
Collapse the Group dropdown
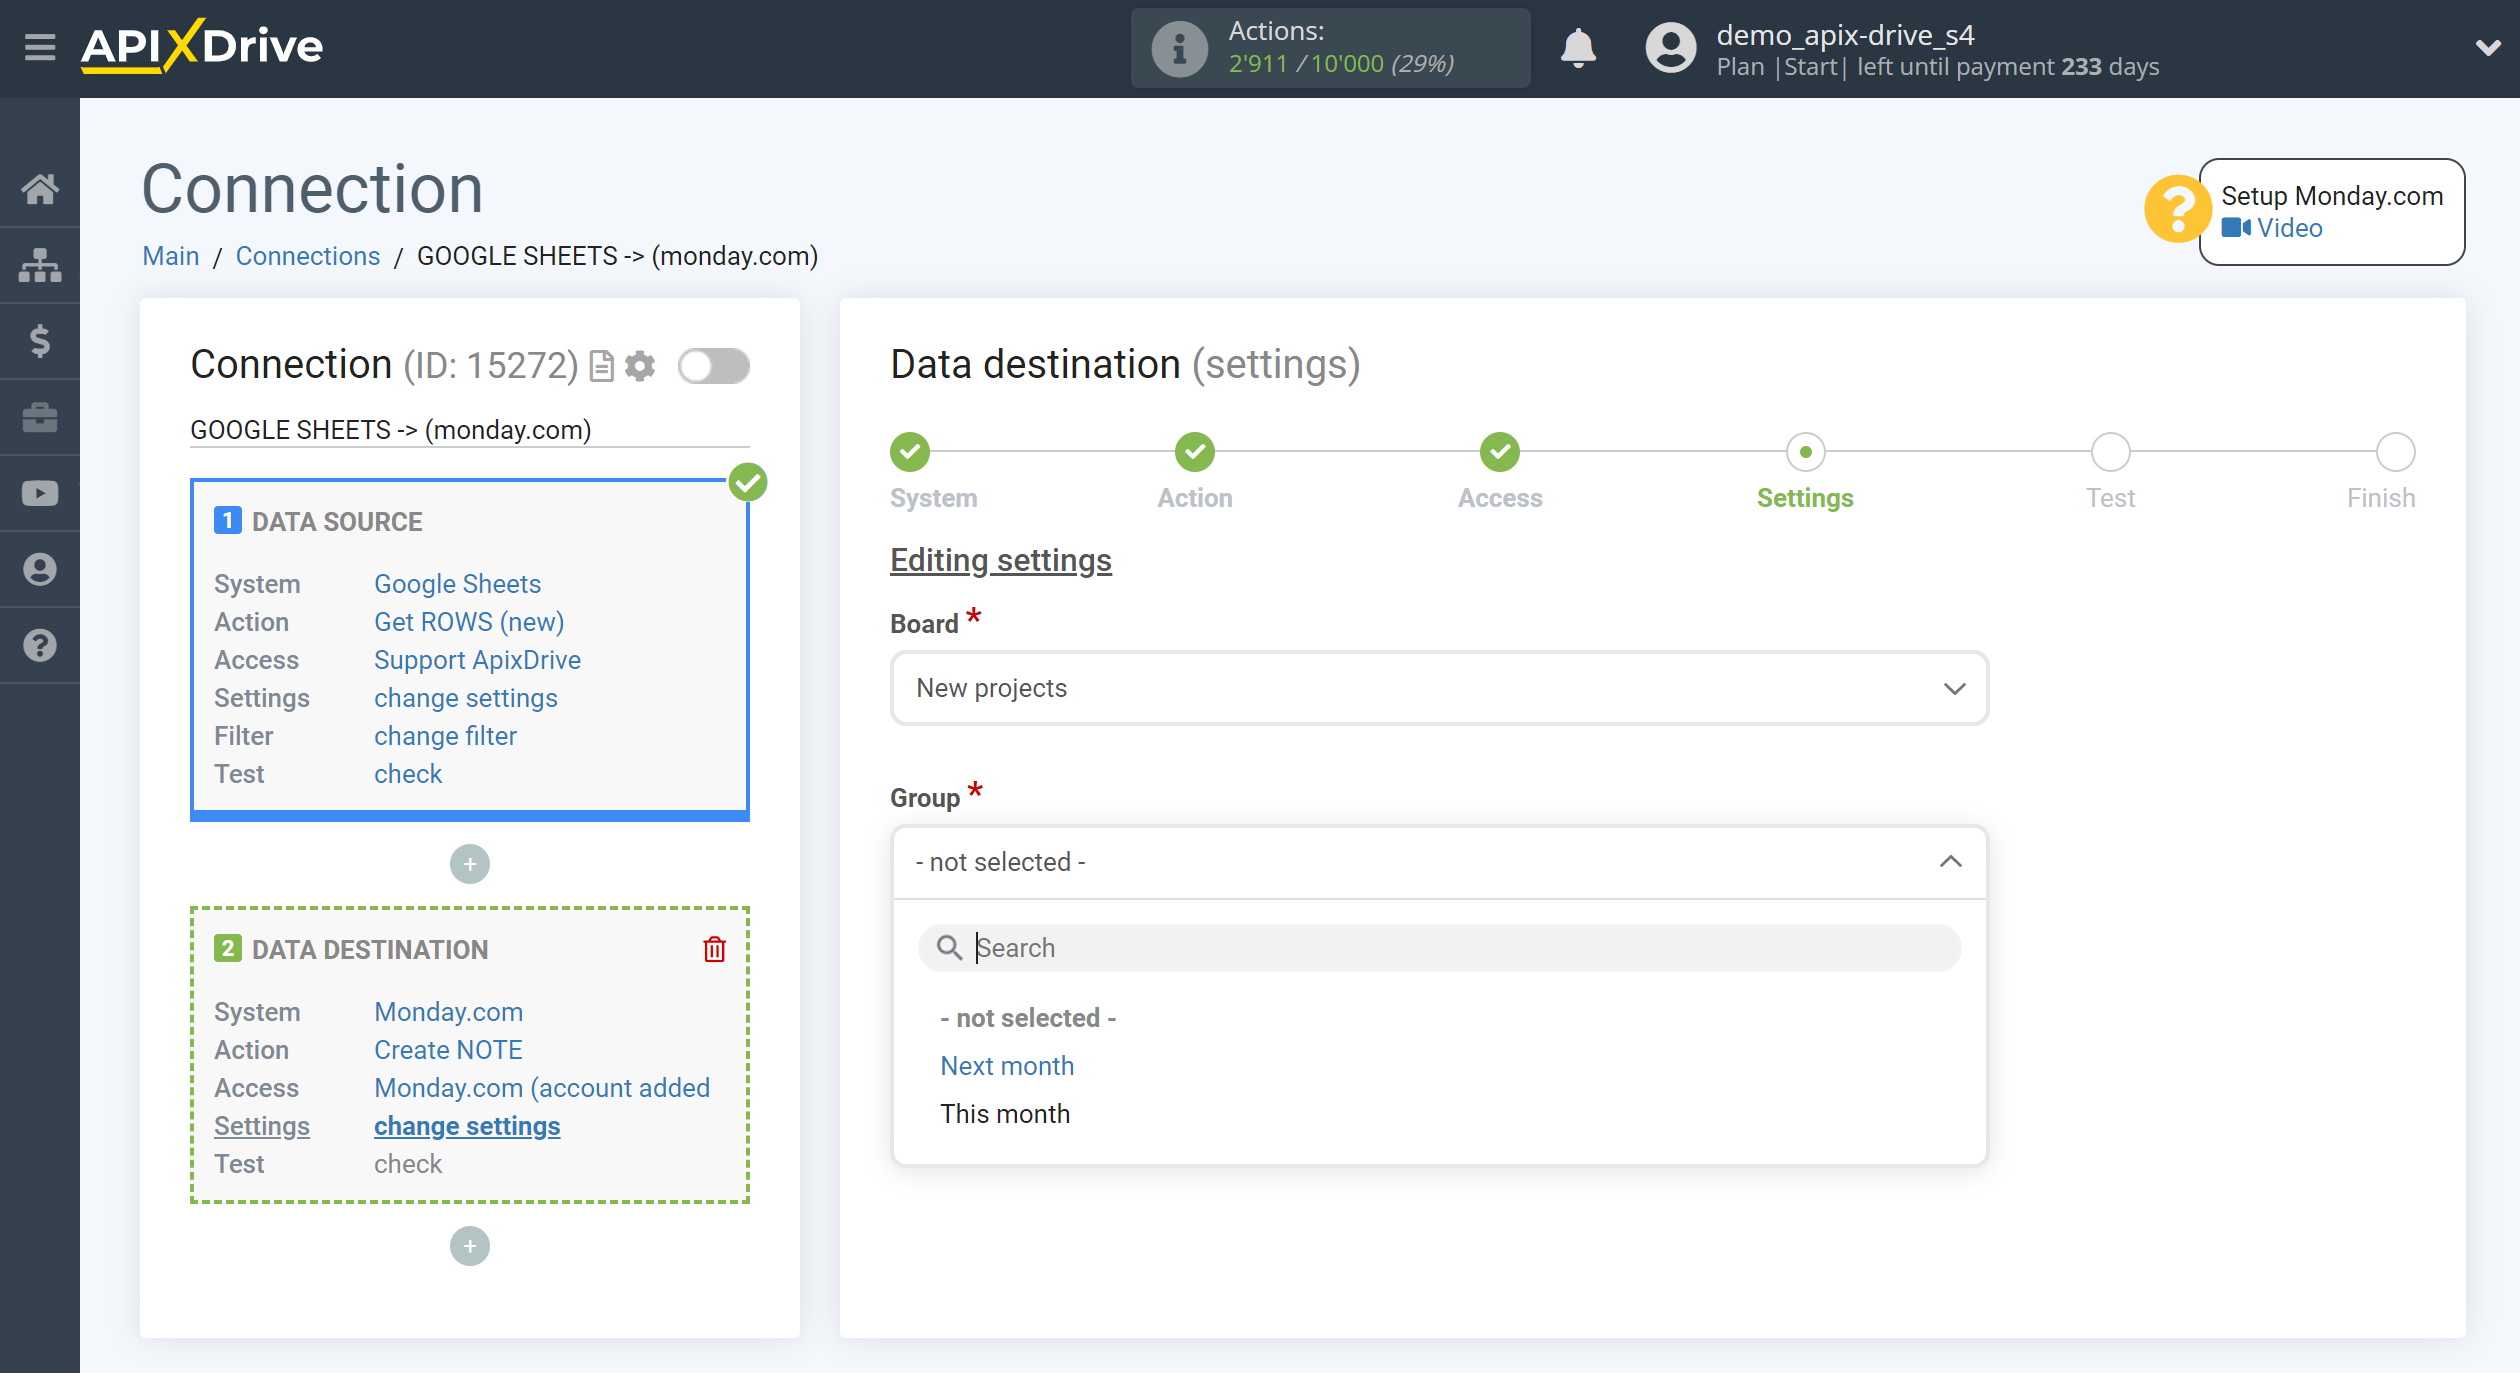coord(1439,862)
